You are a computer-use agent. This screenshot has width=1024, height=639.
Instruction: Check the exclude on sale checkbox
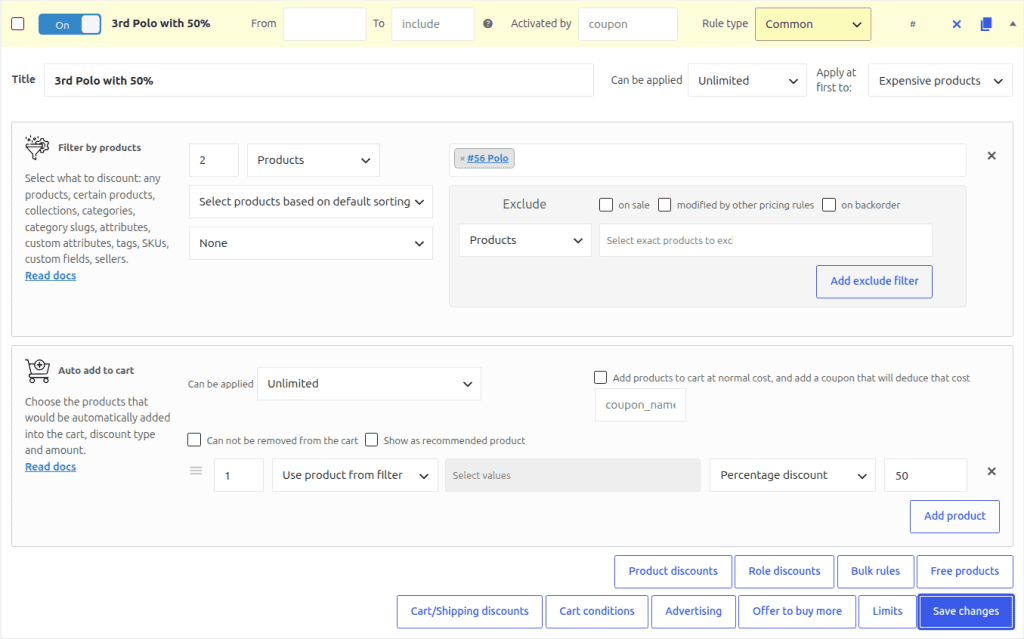click(x=606, y=205)
